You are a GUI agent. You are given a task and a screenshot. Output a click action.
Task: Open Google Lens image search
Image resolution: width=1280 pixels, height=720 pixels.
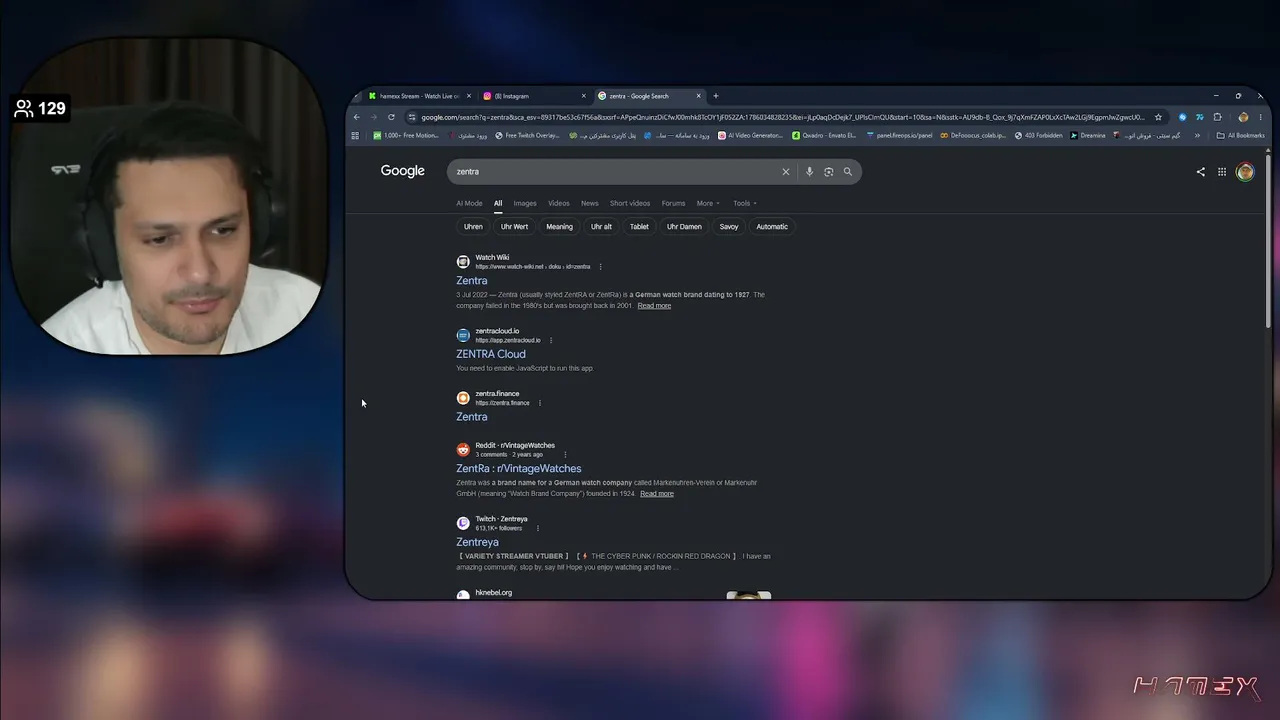pyautogui.click(x=828, y=172)
